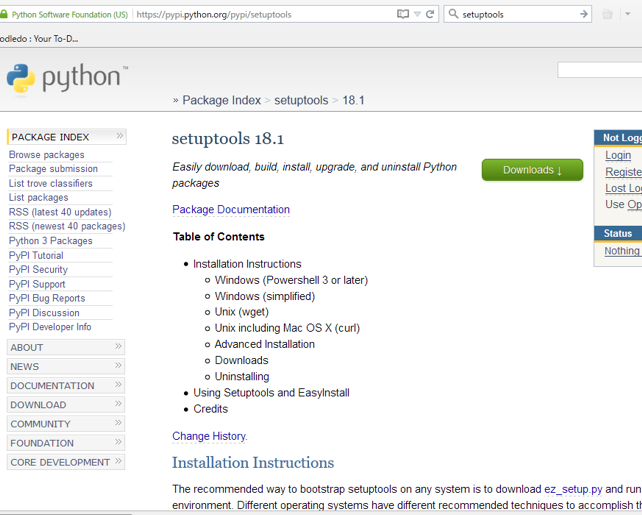
Task: Open Python 3 Packages link
Action: [x=51, y=241]
